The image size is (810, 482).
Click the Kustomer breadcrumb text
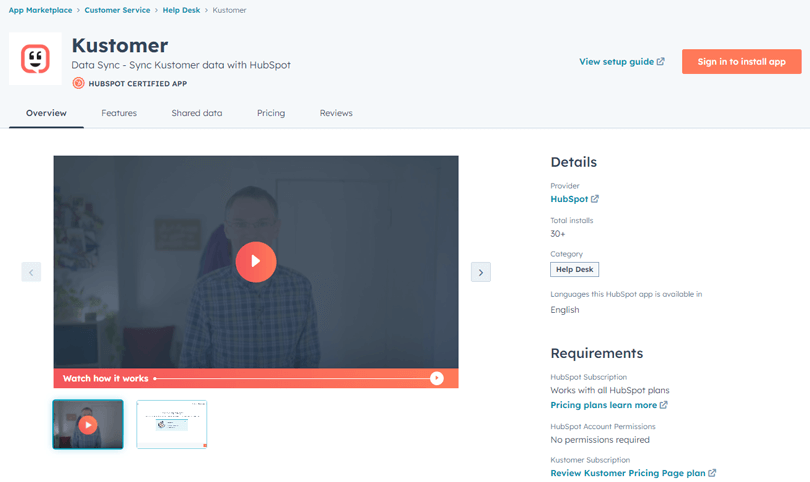click(229, 10)
